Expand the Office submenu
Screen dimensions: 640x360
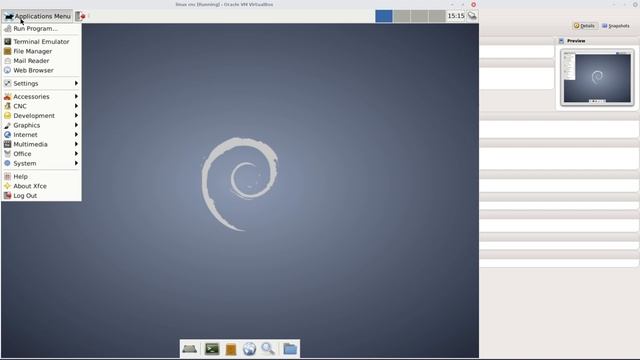pos(41,154)
